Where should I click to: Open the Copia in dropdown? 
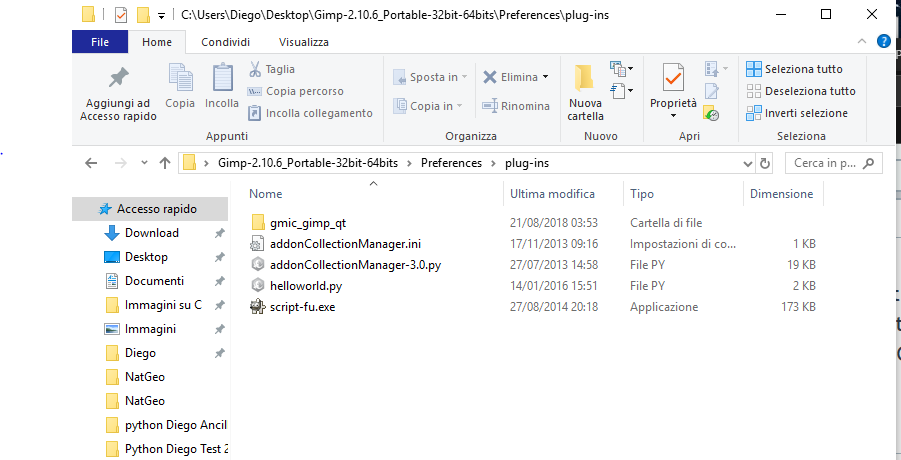[428, 106]
